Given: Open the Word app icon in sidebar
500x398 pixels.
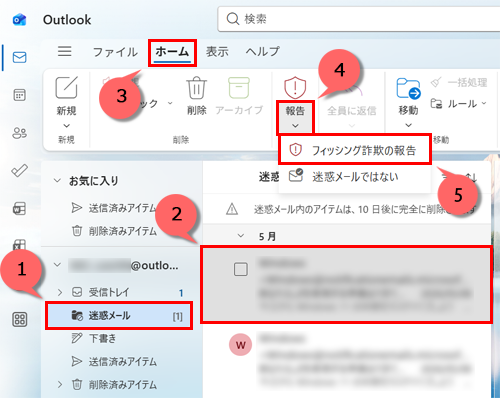Looking at the screenshot, I should (19, 209).
